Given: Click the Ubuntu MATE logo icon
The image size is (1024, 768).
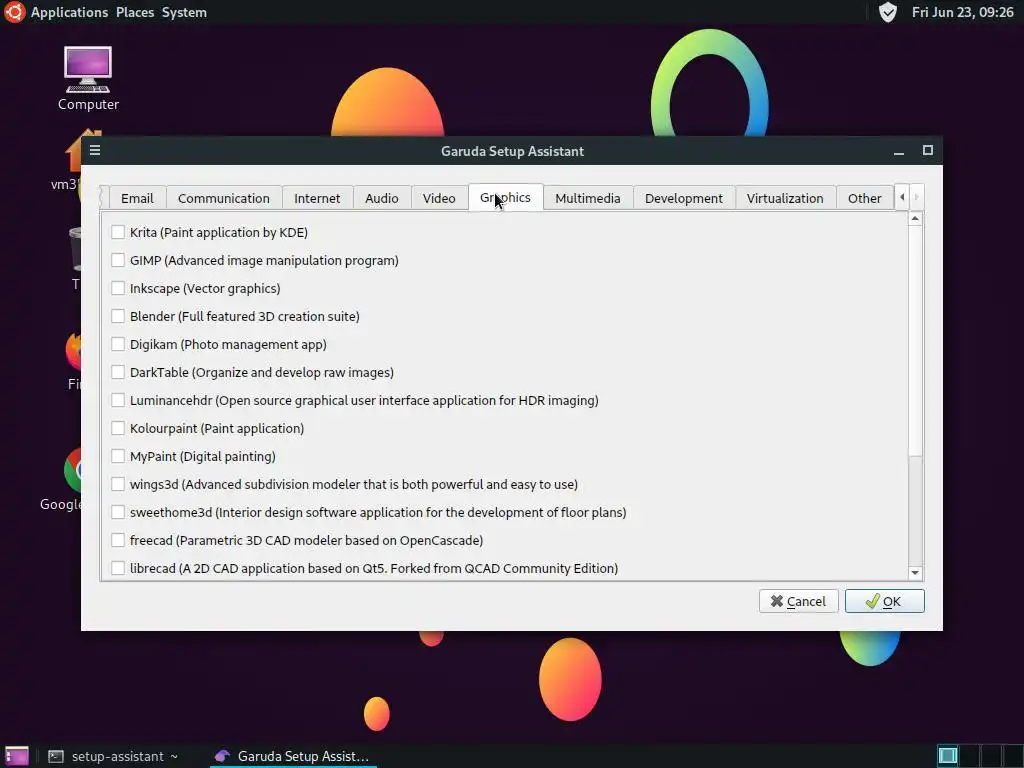Looking at the screenshot, I should [14, 12].
